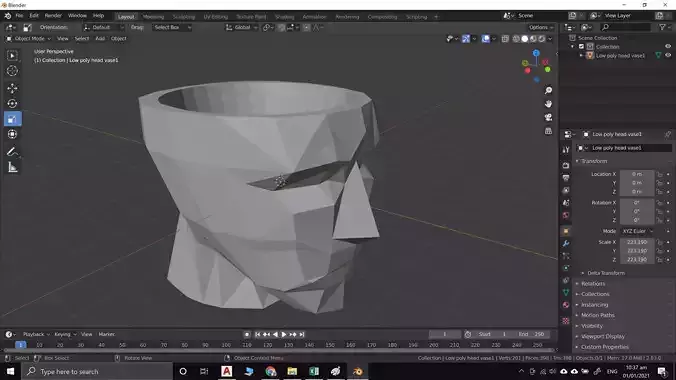
Task: Open World properties tab icon
Action: (566, 215)
